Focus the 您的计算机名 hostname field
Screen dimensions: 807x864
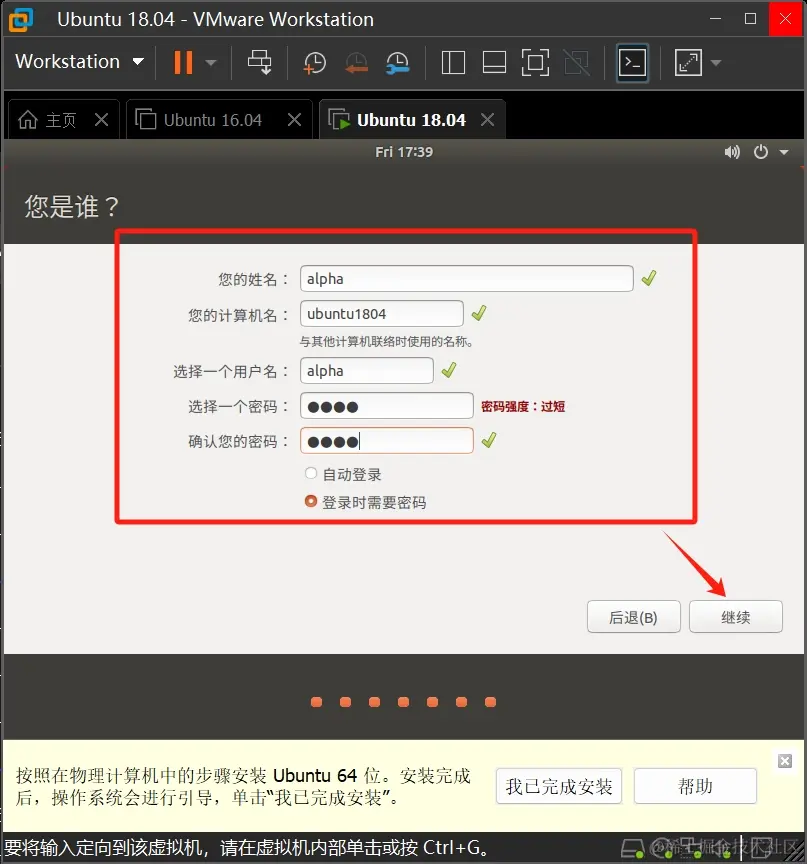(382, 314)
